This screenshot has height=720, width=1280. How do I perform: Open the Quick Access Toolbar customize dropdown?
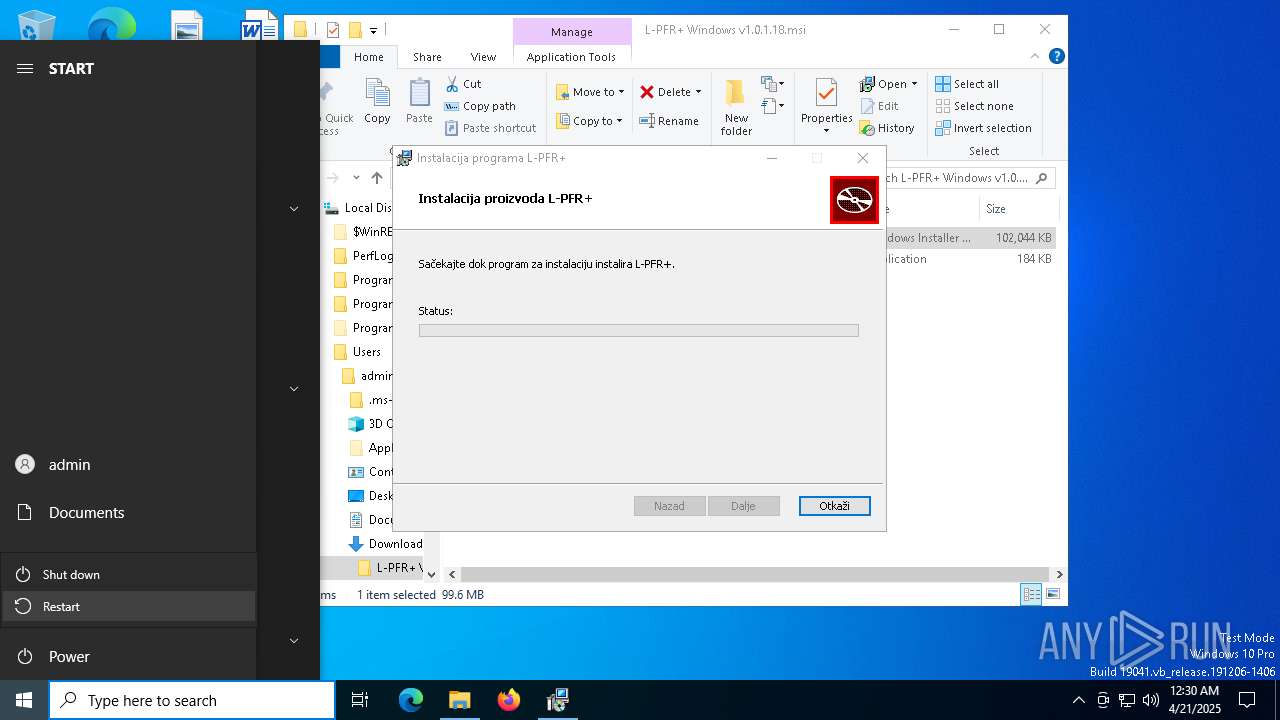[x=374, y=30]
